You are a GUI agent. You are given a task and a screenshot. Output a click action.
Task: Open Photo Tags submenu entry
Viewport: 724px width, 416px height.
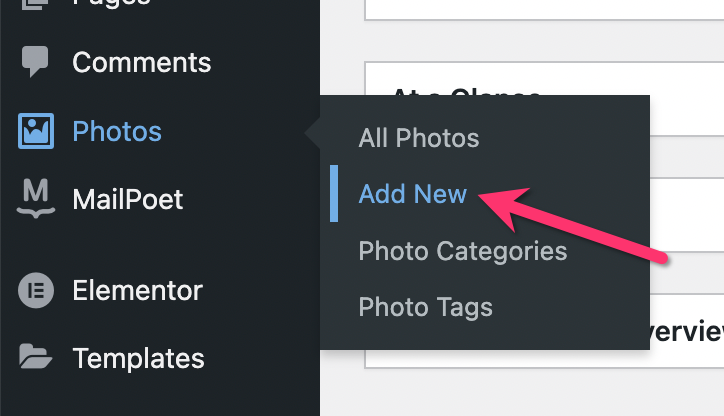click(x=426, y=307)
